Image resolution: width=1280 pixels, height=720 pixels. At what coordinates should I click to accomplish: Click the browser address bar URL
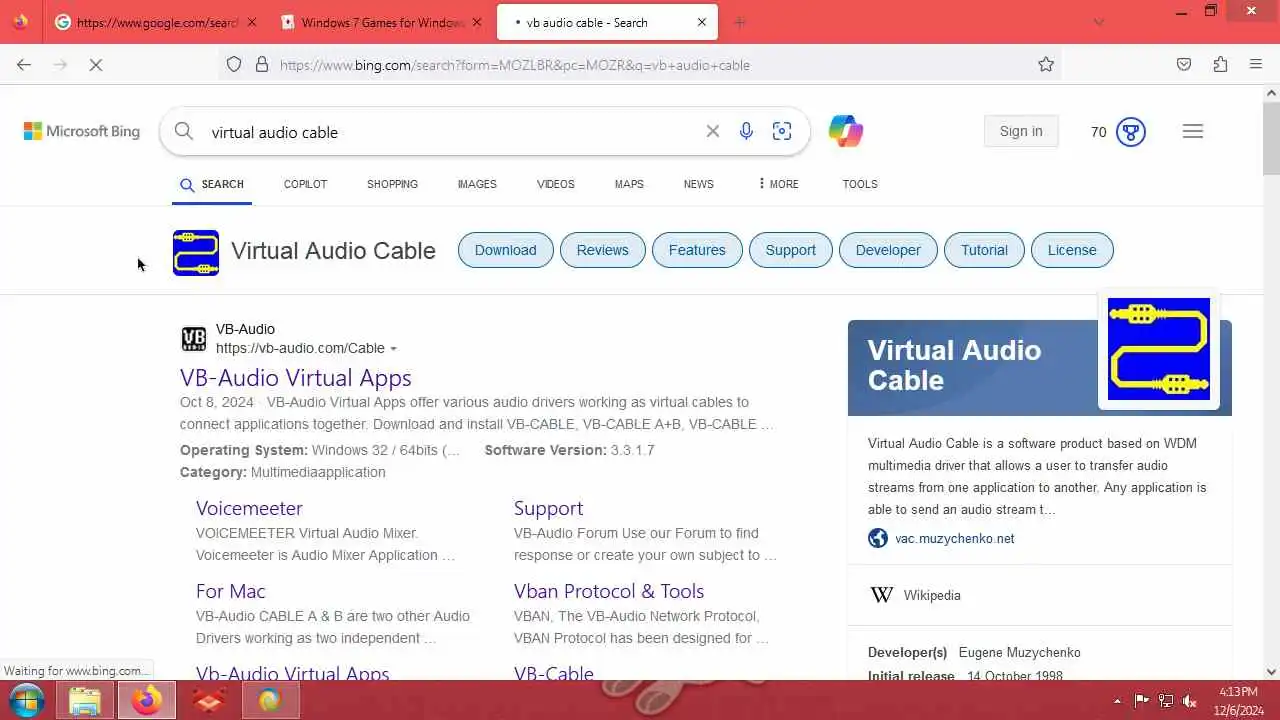(x=515, y=65)
